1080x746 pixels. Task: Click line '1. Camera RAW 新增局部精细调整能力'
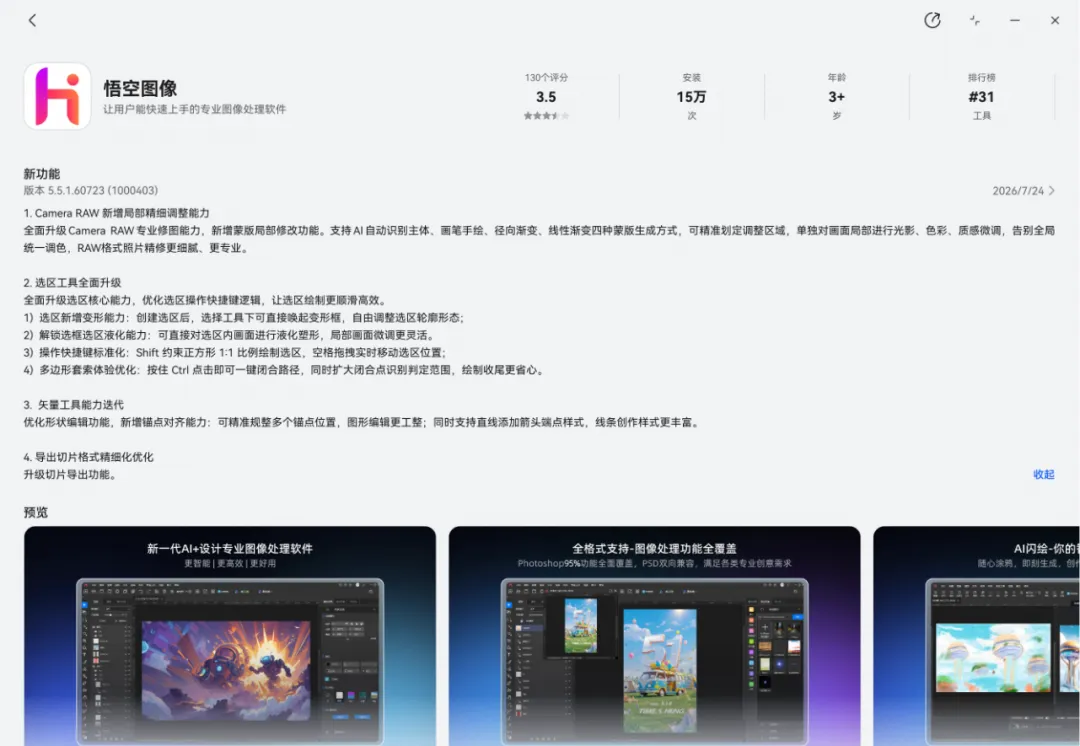[x=116, y=213]
